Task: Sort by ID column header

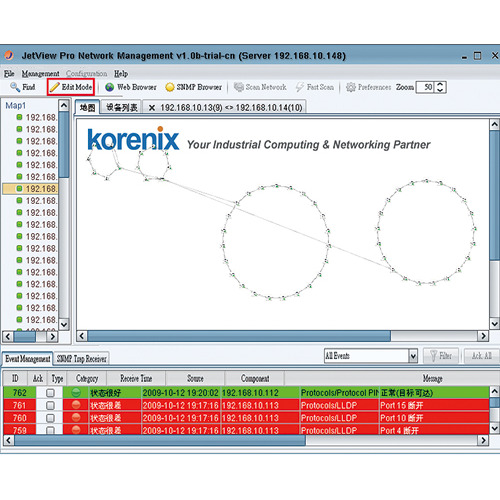Action: pyautogui.click(x=15, y=378)
